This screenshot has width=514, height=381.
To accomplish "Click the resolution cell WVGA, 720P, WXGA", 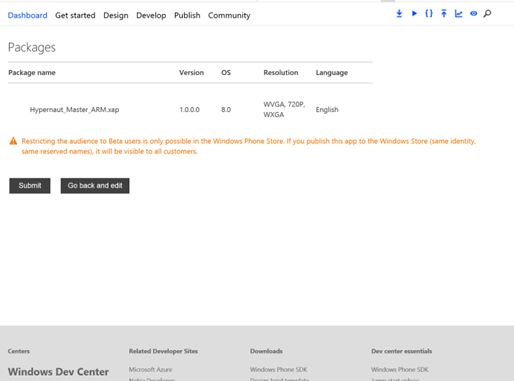I will tap(284, 109).
